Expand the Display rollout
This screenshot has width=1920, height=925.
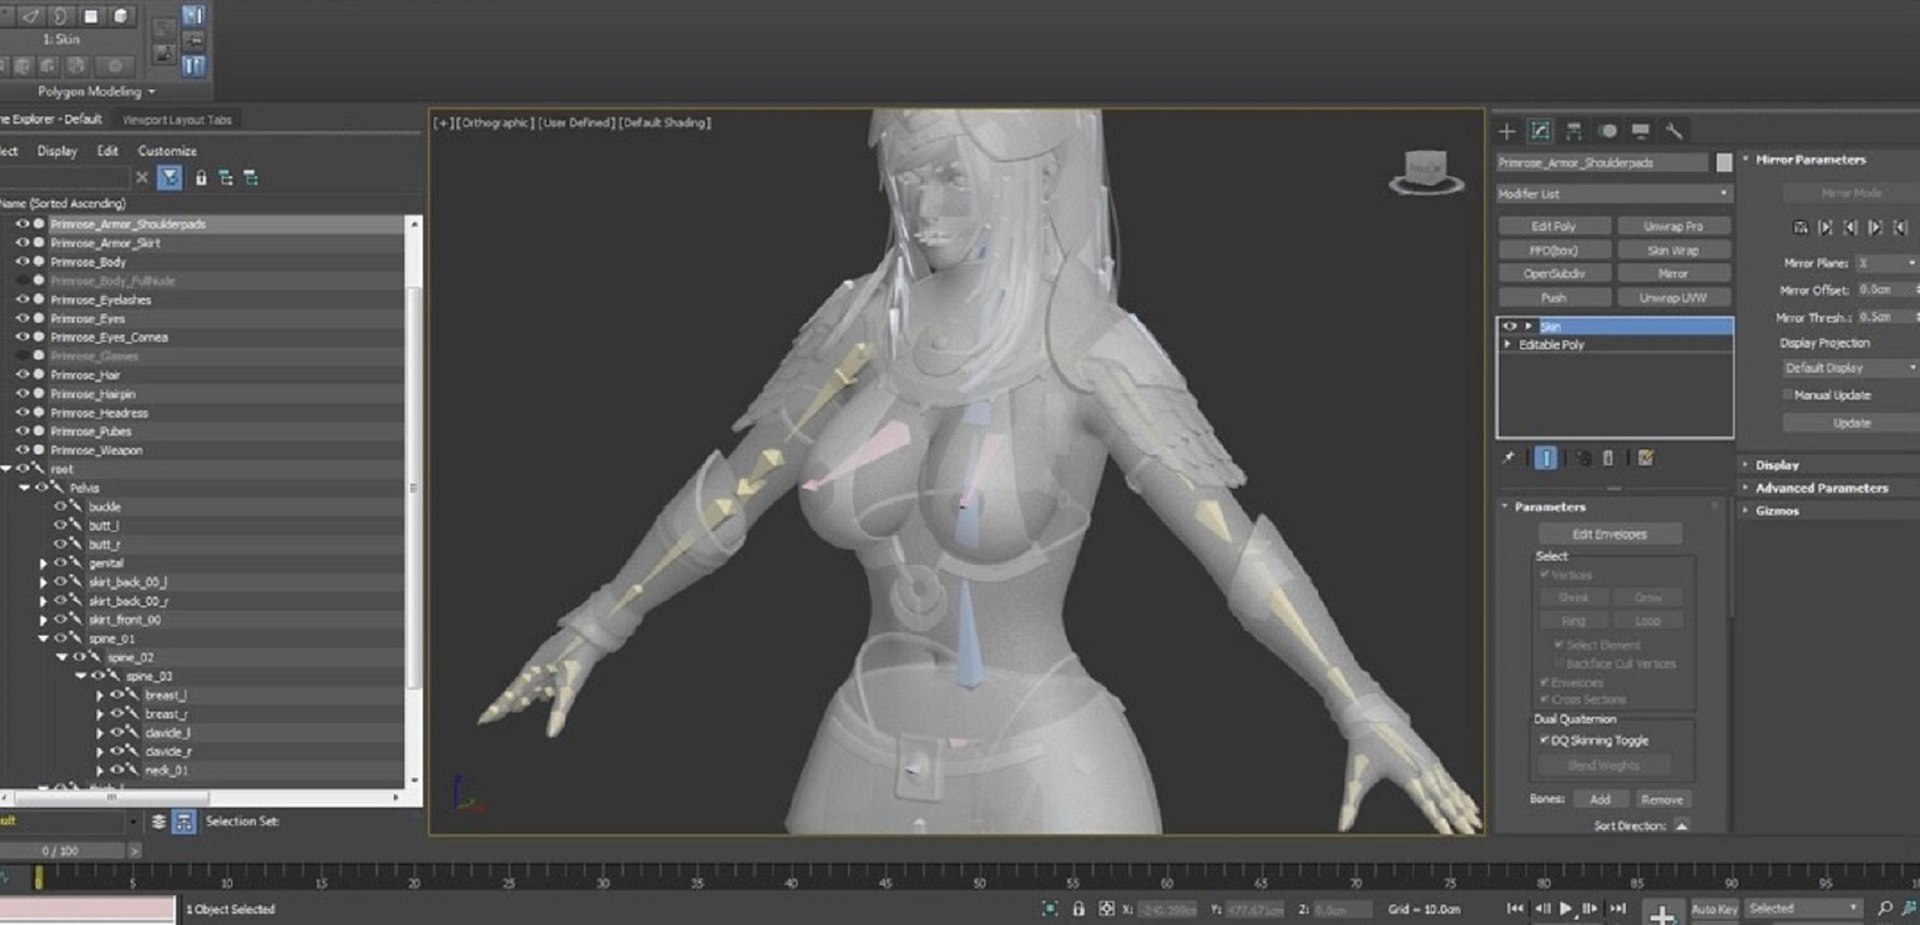tap(1777, 465)
